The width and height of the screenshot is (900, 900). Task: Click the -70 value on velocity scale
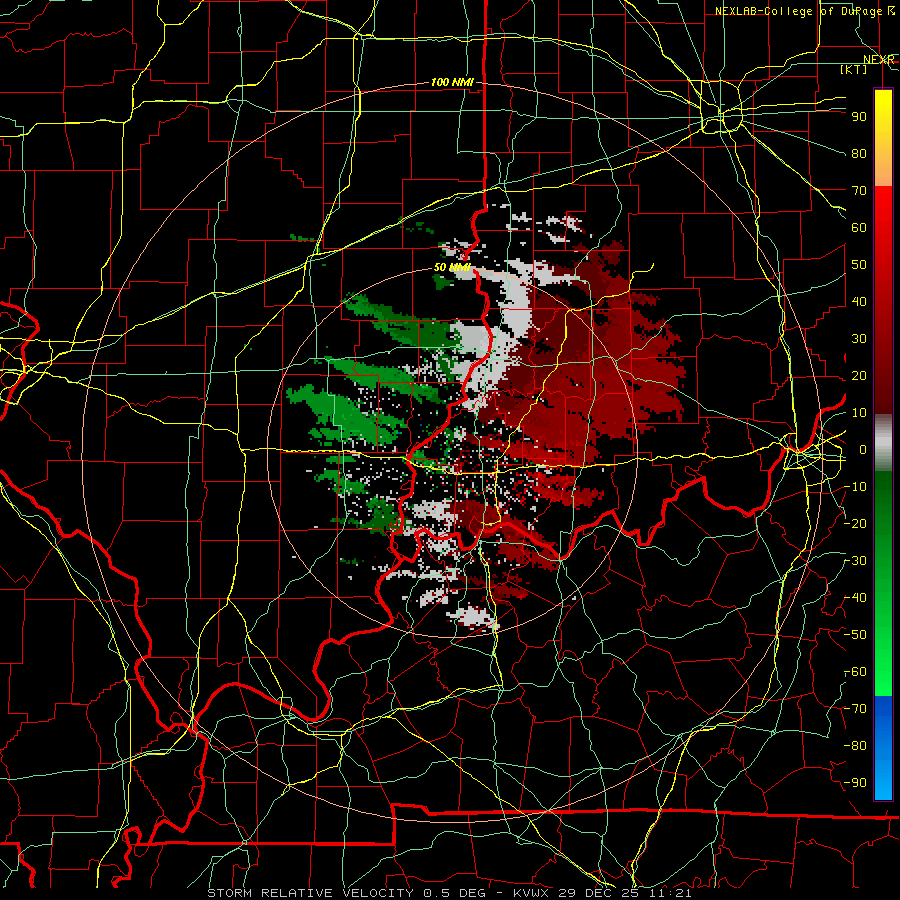855,709
